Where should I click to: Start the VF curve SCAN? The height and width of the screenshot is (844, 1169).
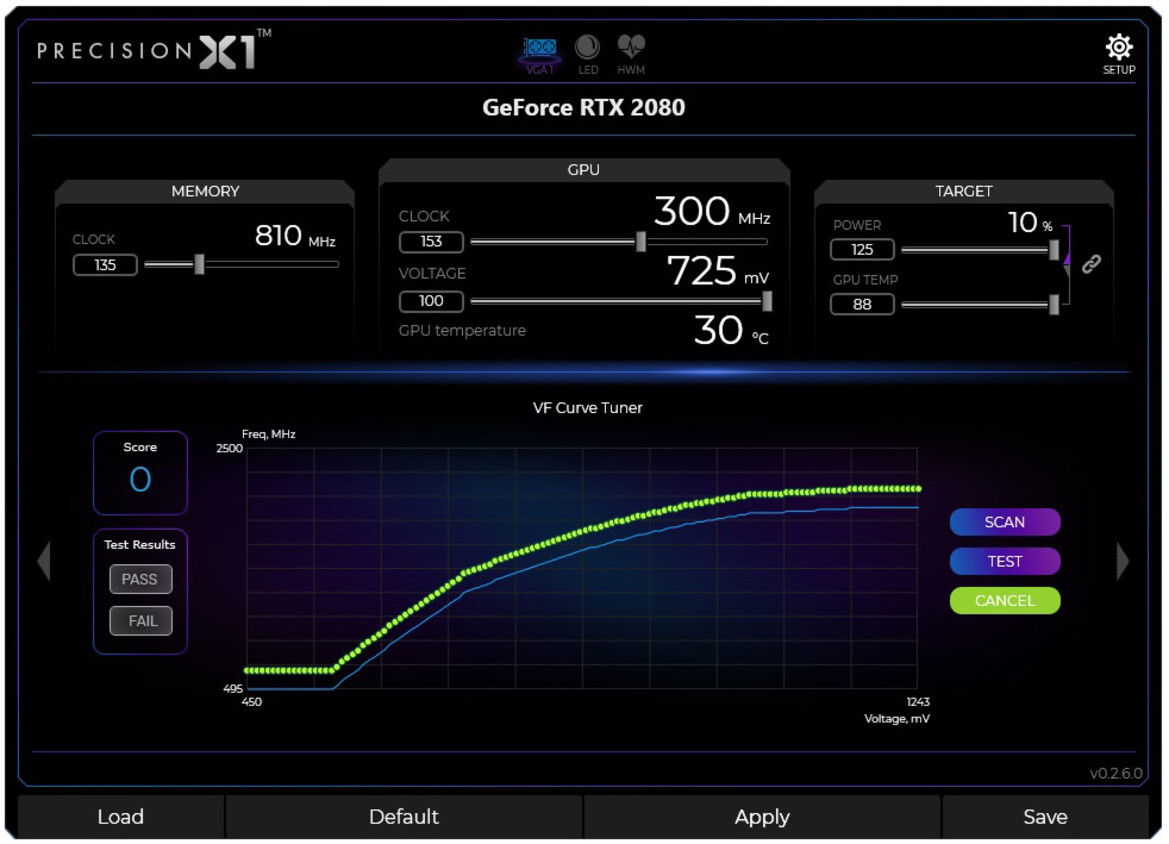click(1004, 522)
